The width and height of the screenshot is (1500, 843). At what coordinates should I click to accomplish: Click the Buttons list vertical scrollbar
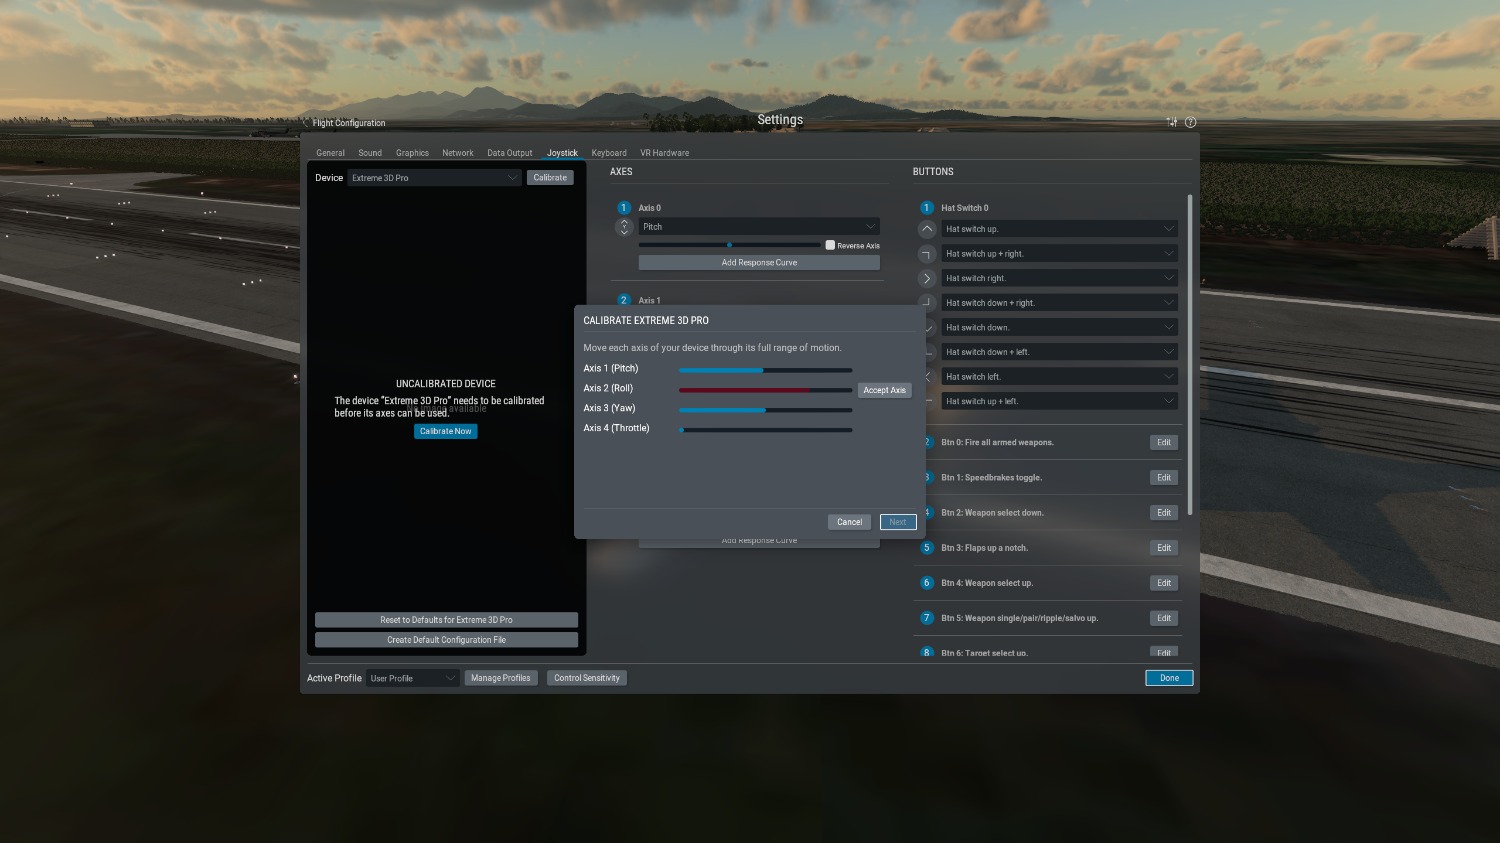pyautogui.click(x=1189, y=355)
